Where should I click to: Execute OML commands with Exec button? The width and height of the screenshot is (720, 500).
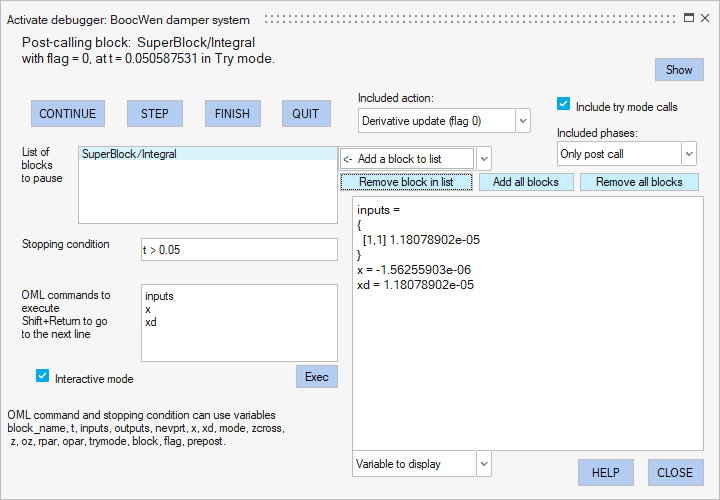(x=316, y=376)
